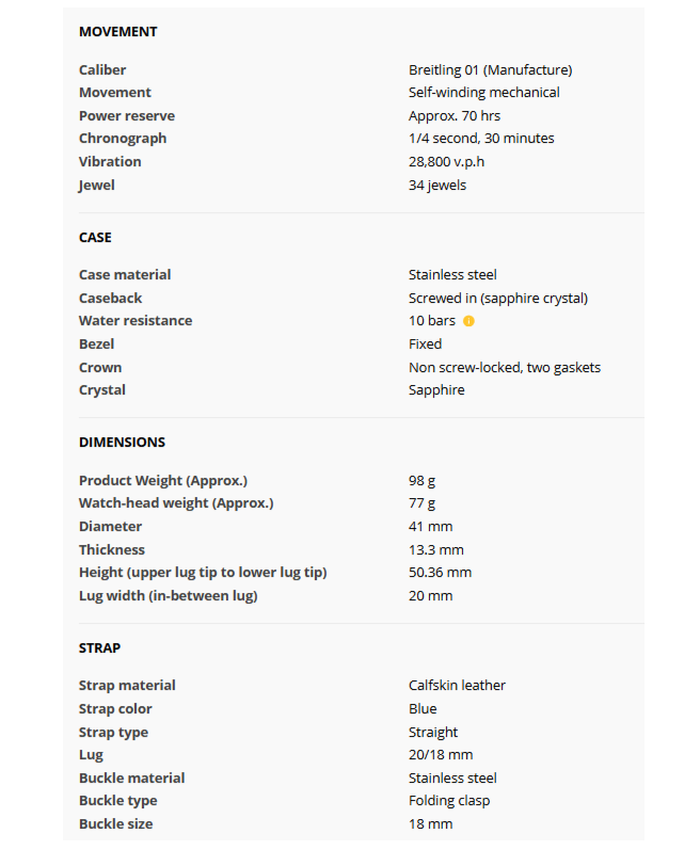This screenshot has height=850, width=700.
Task: Click the MOVEMENT section heading
Action: [x=118, y=32]
